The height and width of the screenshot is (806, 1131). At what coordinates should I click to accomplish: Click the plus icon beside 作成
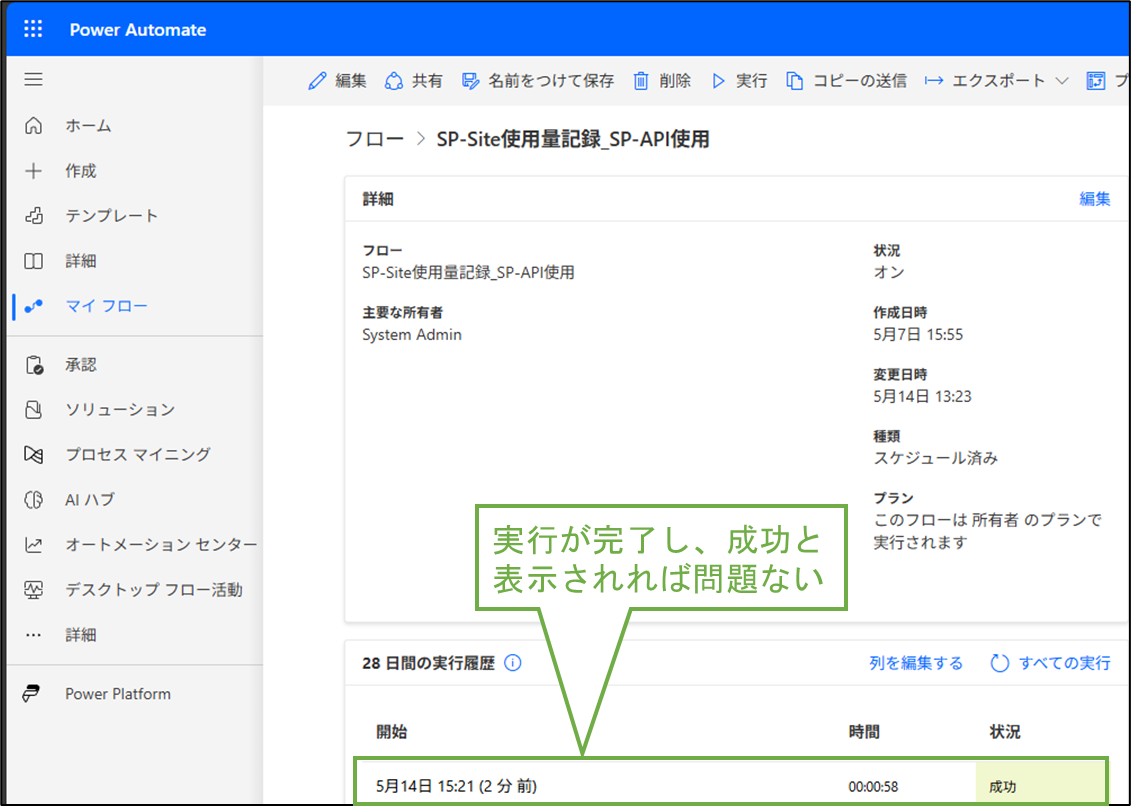33,171
